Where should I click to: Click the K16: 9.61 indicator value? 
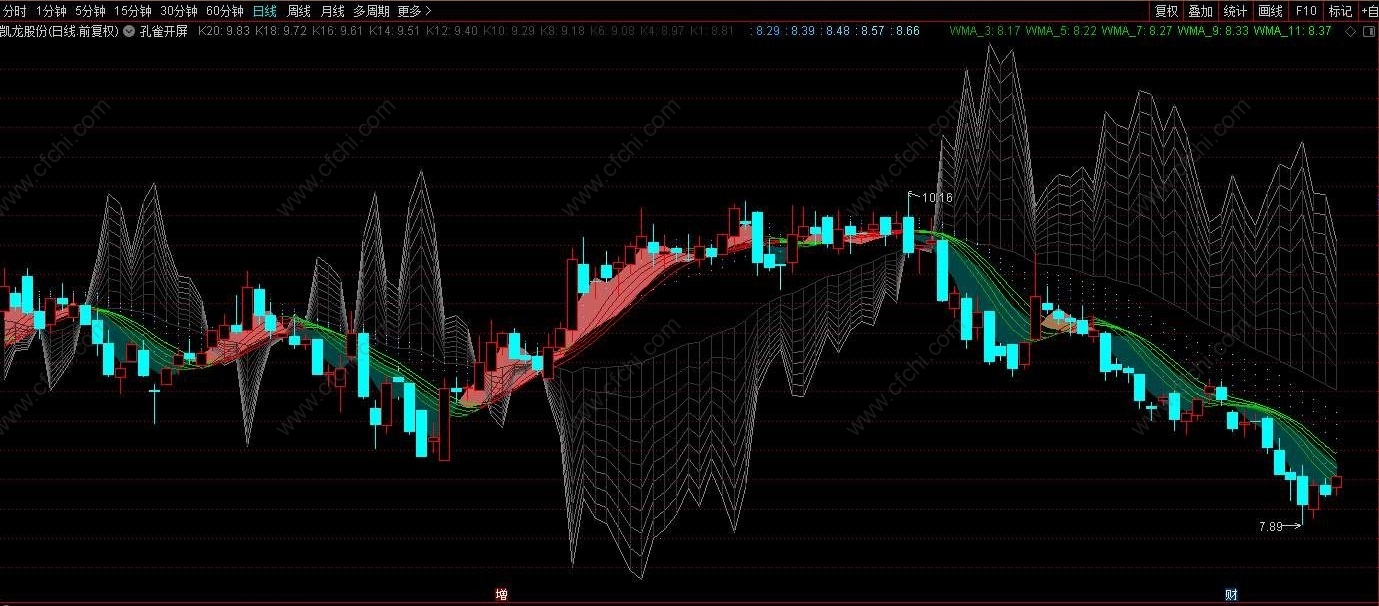click(x=338, y=31)
